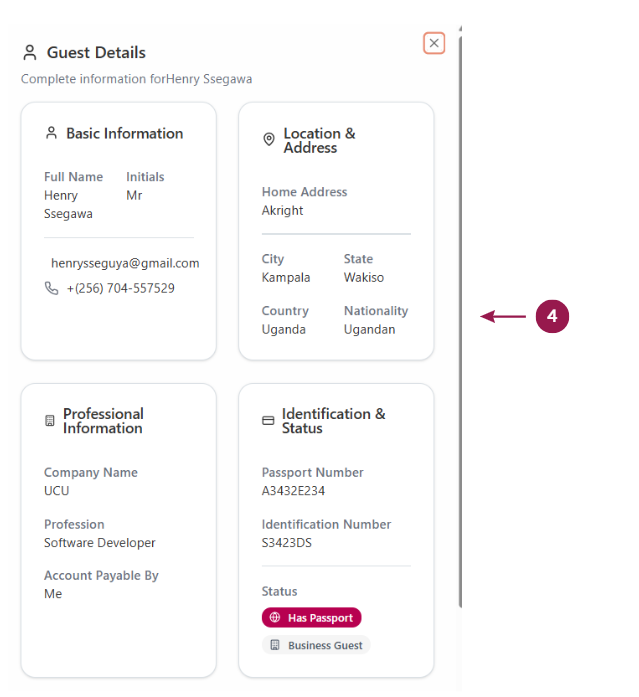
Task: Click the building icon in Business Guest badge
Action: point(275,646)
